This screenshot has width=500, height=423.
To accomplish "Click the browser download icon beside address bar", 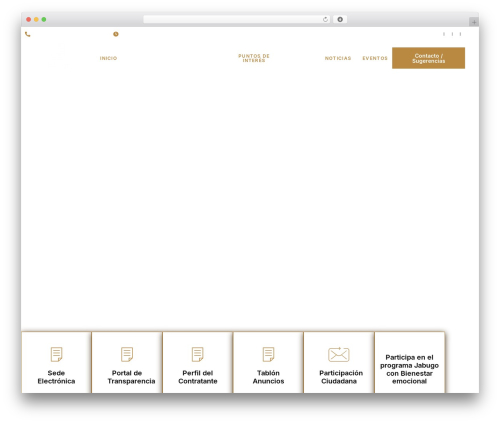I will pos(340,19).
